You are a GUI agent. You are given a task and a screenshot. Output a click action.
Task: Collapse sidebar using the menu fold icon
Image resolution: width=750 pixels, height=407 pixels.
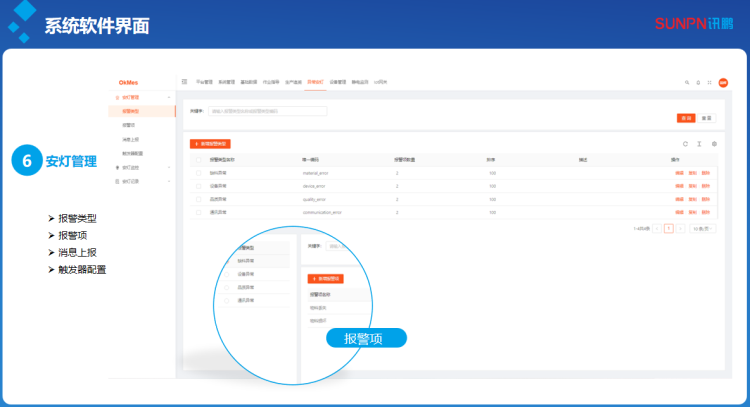pyautogui.click(x=185, y=82)
